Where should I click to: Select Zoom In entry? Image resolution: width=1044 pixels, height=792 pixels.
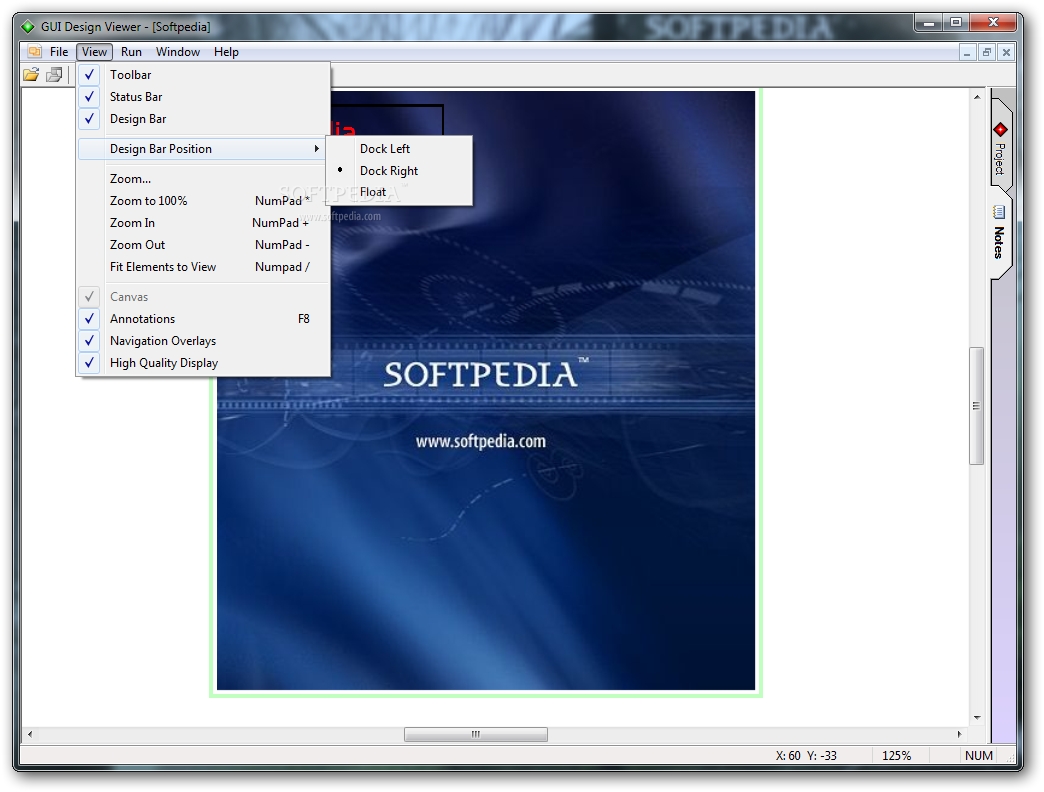pos(204,222)
